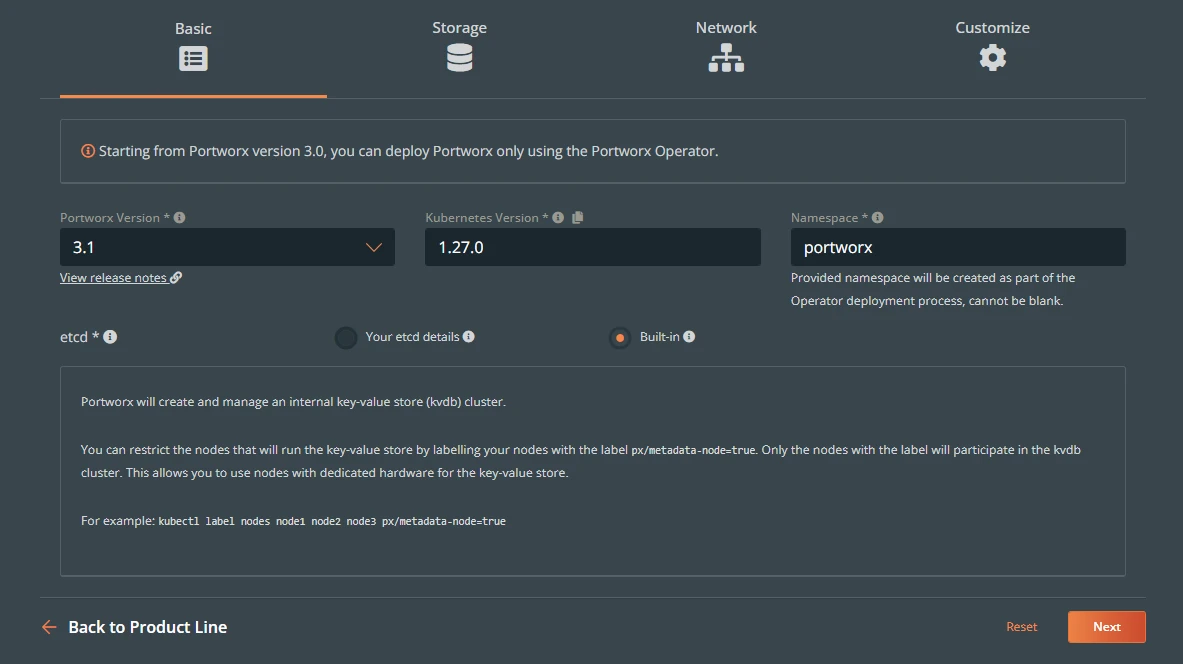Select the Your etcd details radio button

click(346, 337)
